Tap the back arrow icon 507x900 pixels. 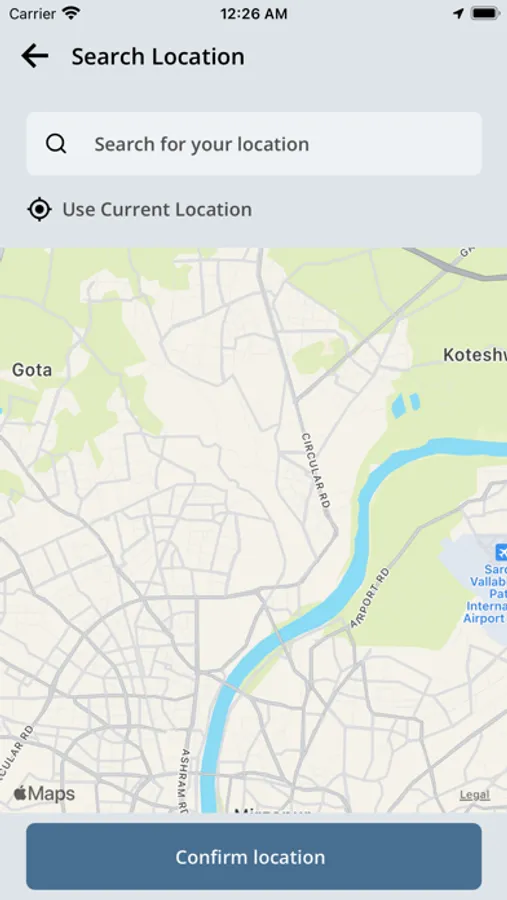34,56
